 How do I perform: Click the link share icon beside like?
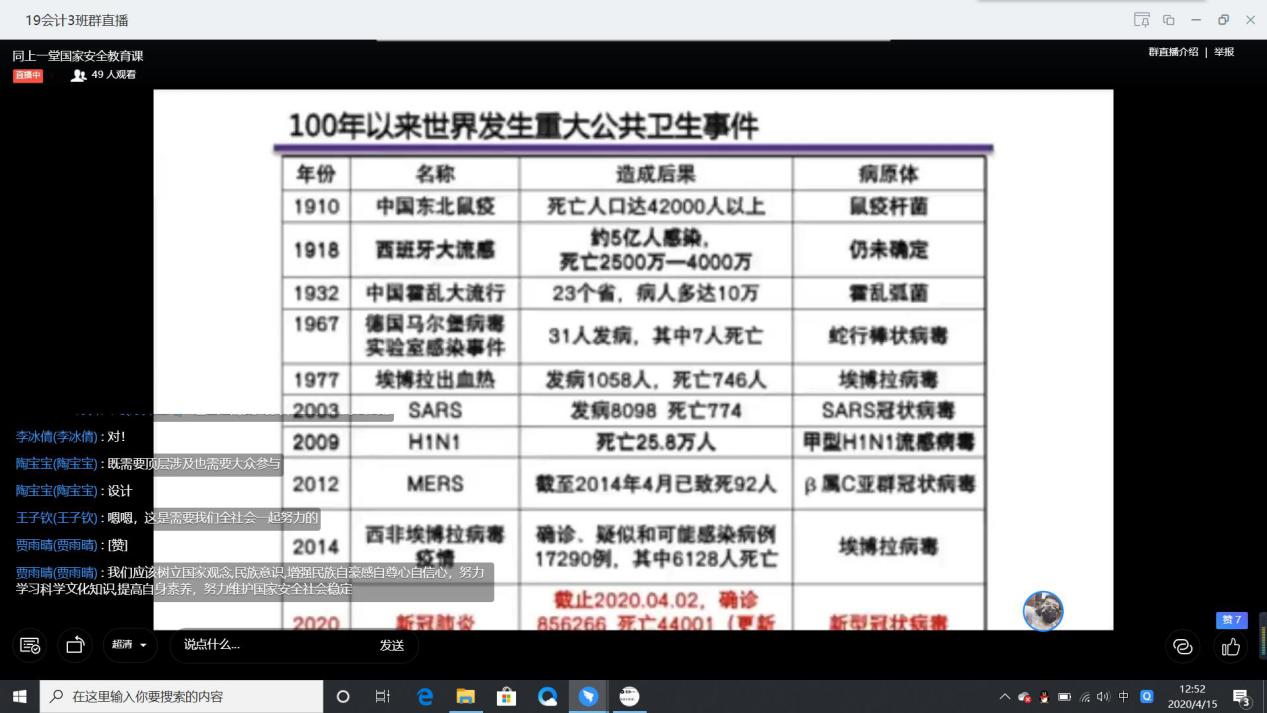click(1183, 646)
